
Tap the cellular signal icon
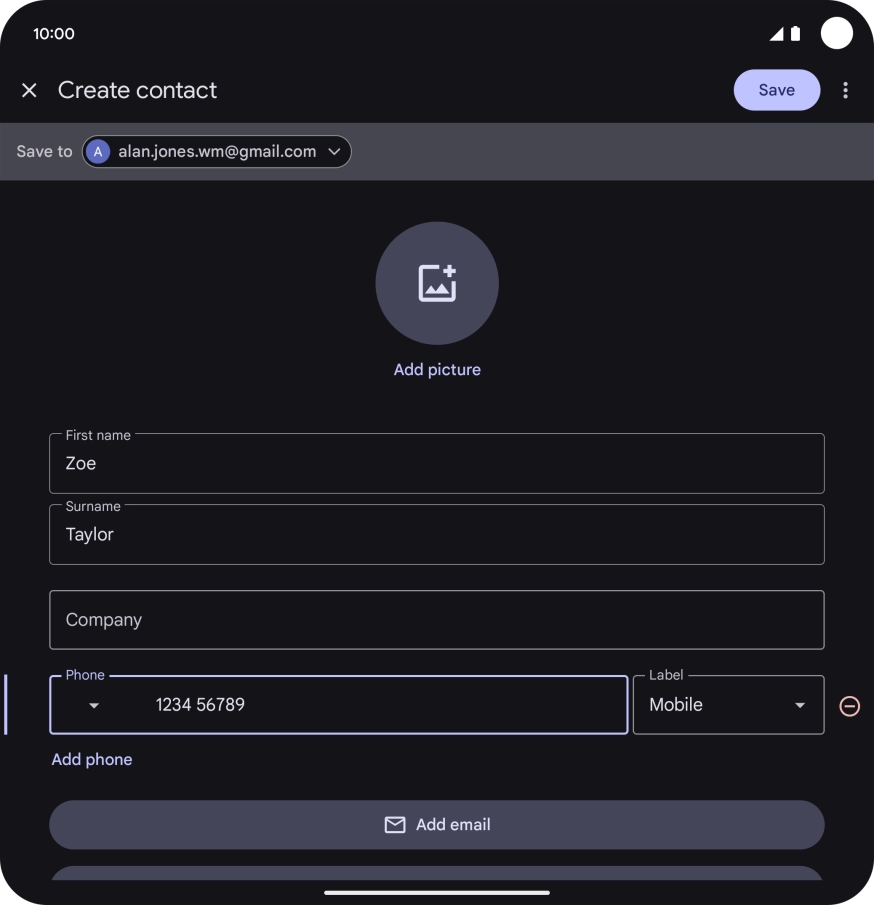pyautogui.click(x=776, y=34)
